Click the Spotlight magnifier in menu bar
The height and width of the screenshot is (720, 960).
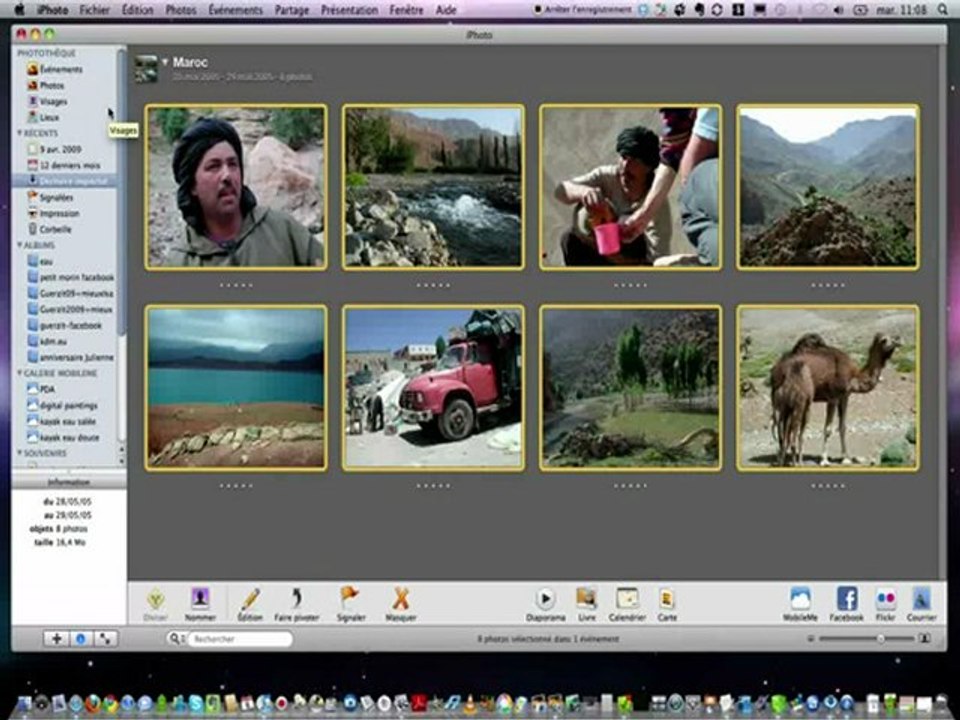(x=943, y=10)
